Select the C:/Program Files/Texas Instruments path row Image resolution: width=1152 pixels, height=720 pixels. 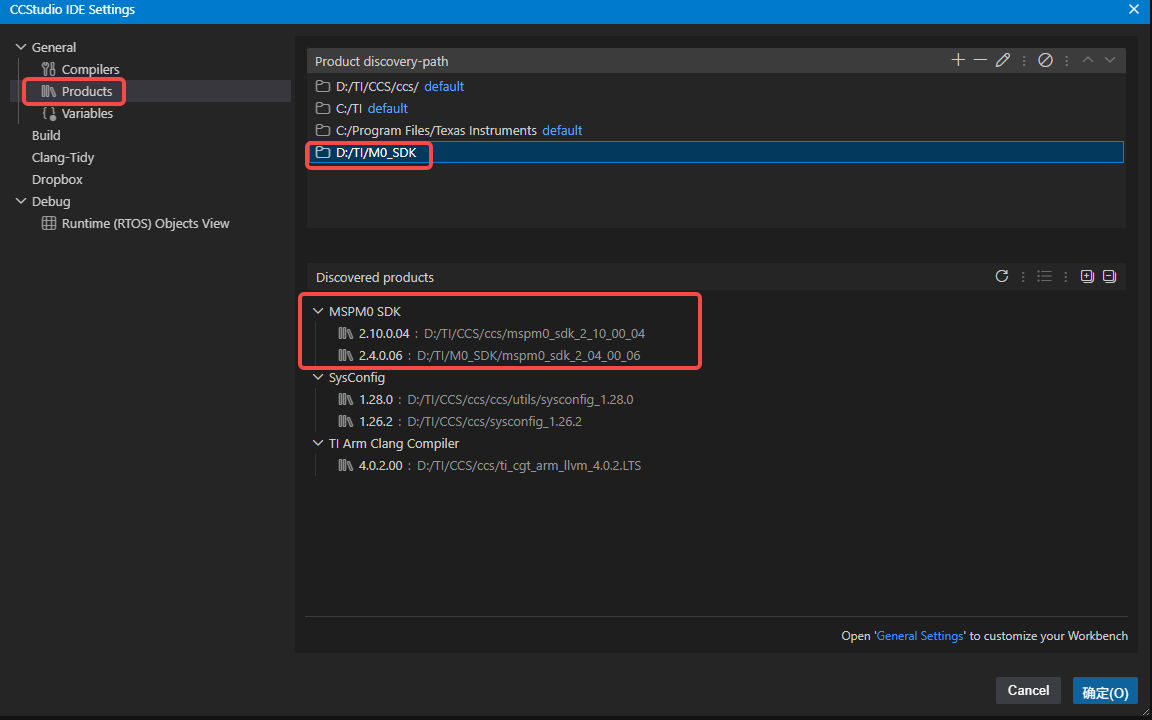(x=716, y=131)
